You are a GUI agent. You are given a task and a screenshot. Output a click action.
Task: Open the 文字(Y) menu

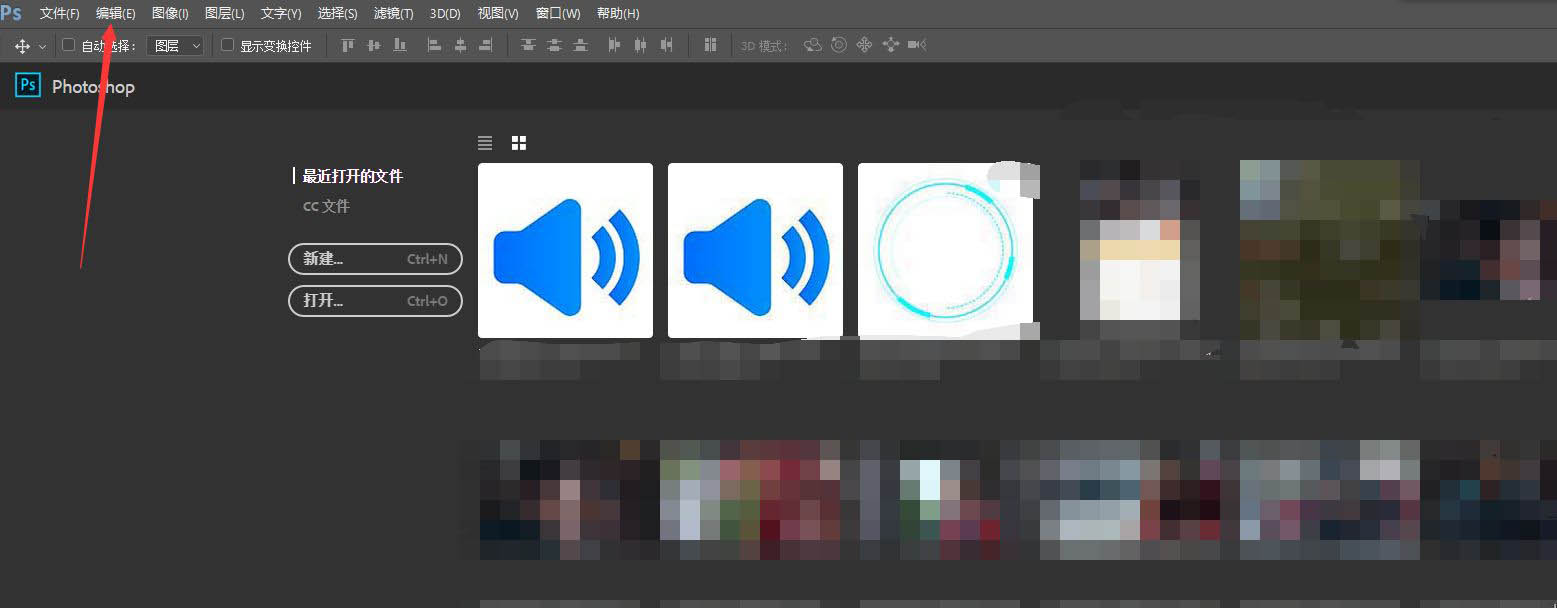(x=281, y=13)
